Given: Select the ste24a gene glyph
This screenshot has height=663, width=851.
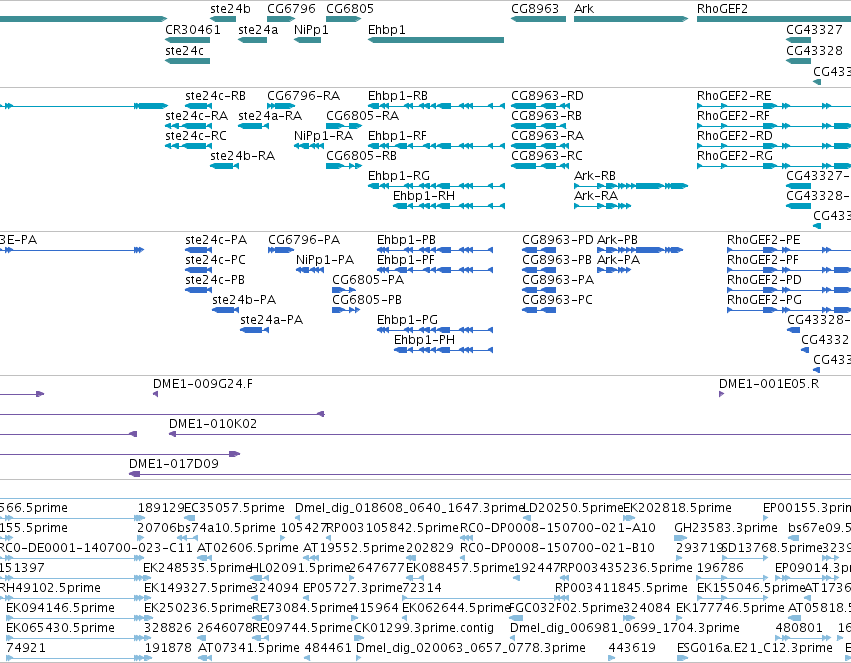Looking at the screenshot, I should click(252, 40).
